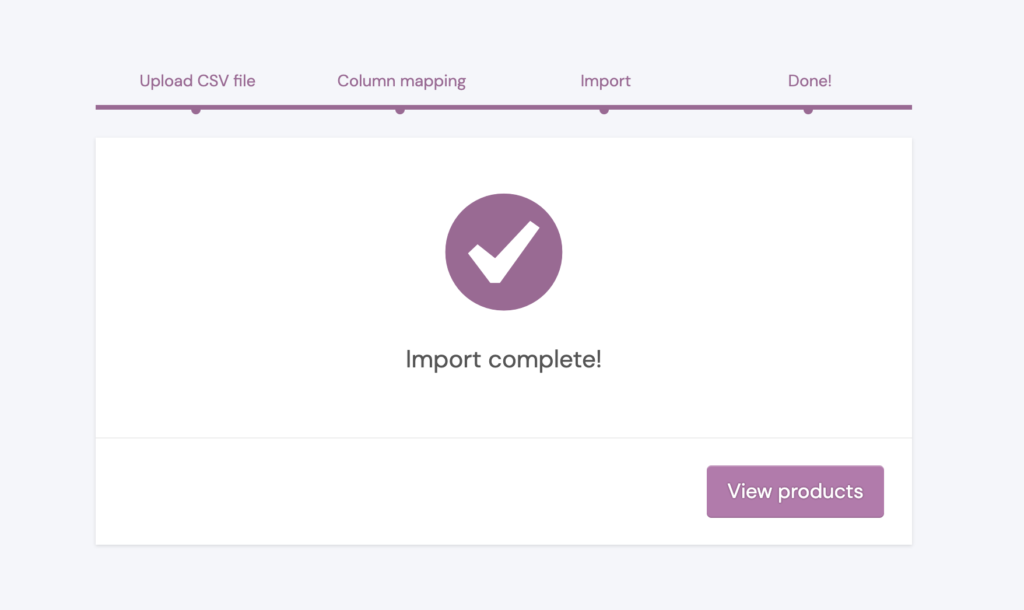Click the Import complete! message text
The height and width of the screenshot is (610, 1024).
click(x=504, y=359)
